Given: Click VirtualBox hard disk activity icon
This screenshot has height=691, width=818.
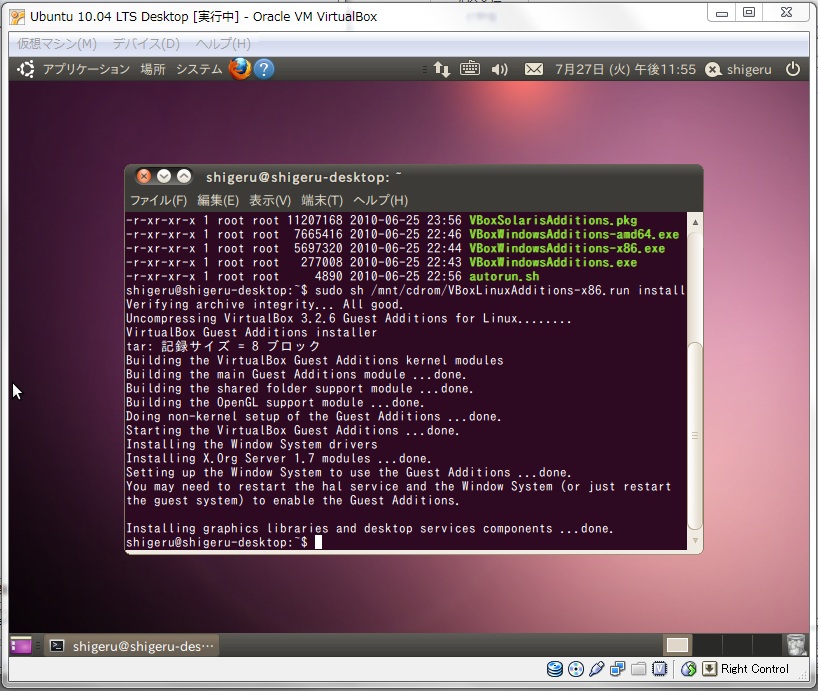Looking at the screenshot, I should coord(555,669).
